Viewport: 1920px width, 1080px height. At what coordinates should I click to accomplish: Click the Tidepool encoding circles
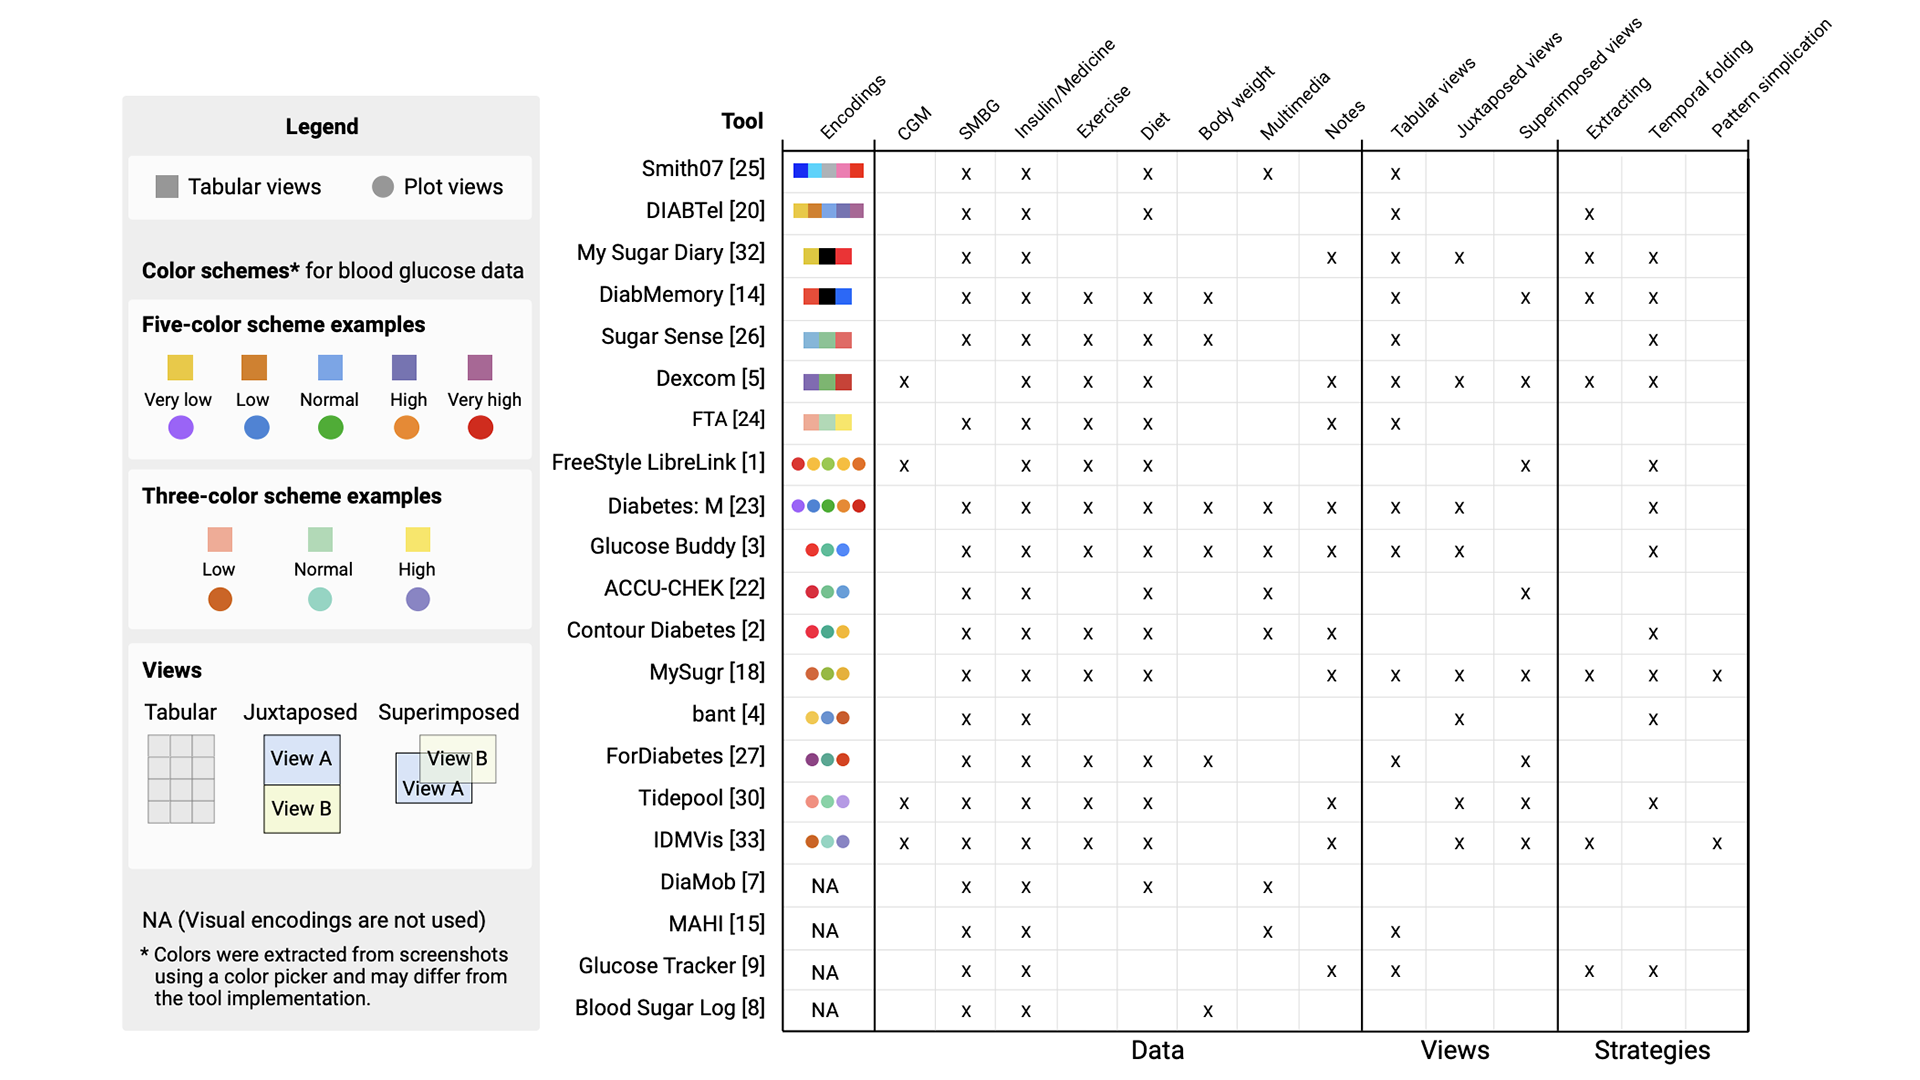click(828, 802)
